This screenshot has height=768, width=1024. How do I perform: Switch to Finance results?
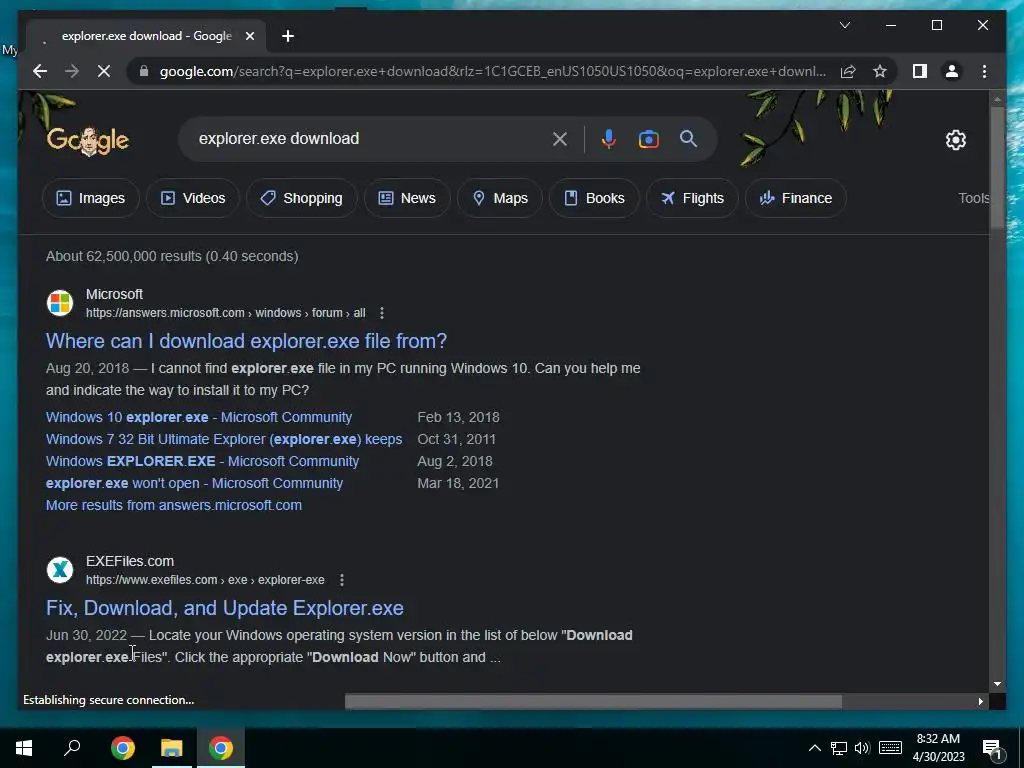click(795, 198)
